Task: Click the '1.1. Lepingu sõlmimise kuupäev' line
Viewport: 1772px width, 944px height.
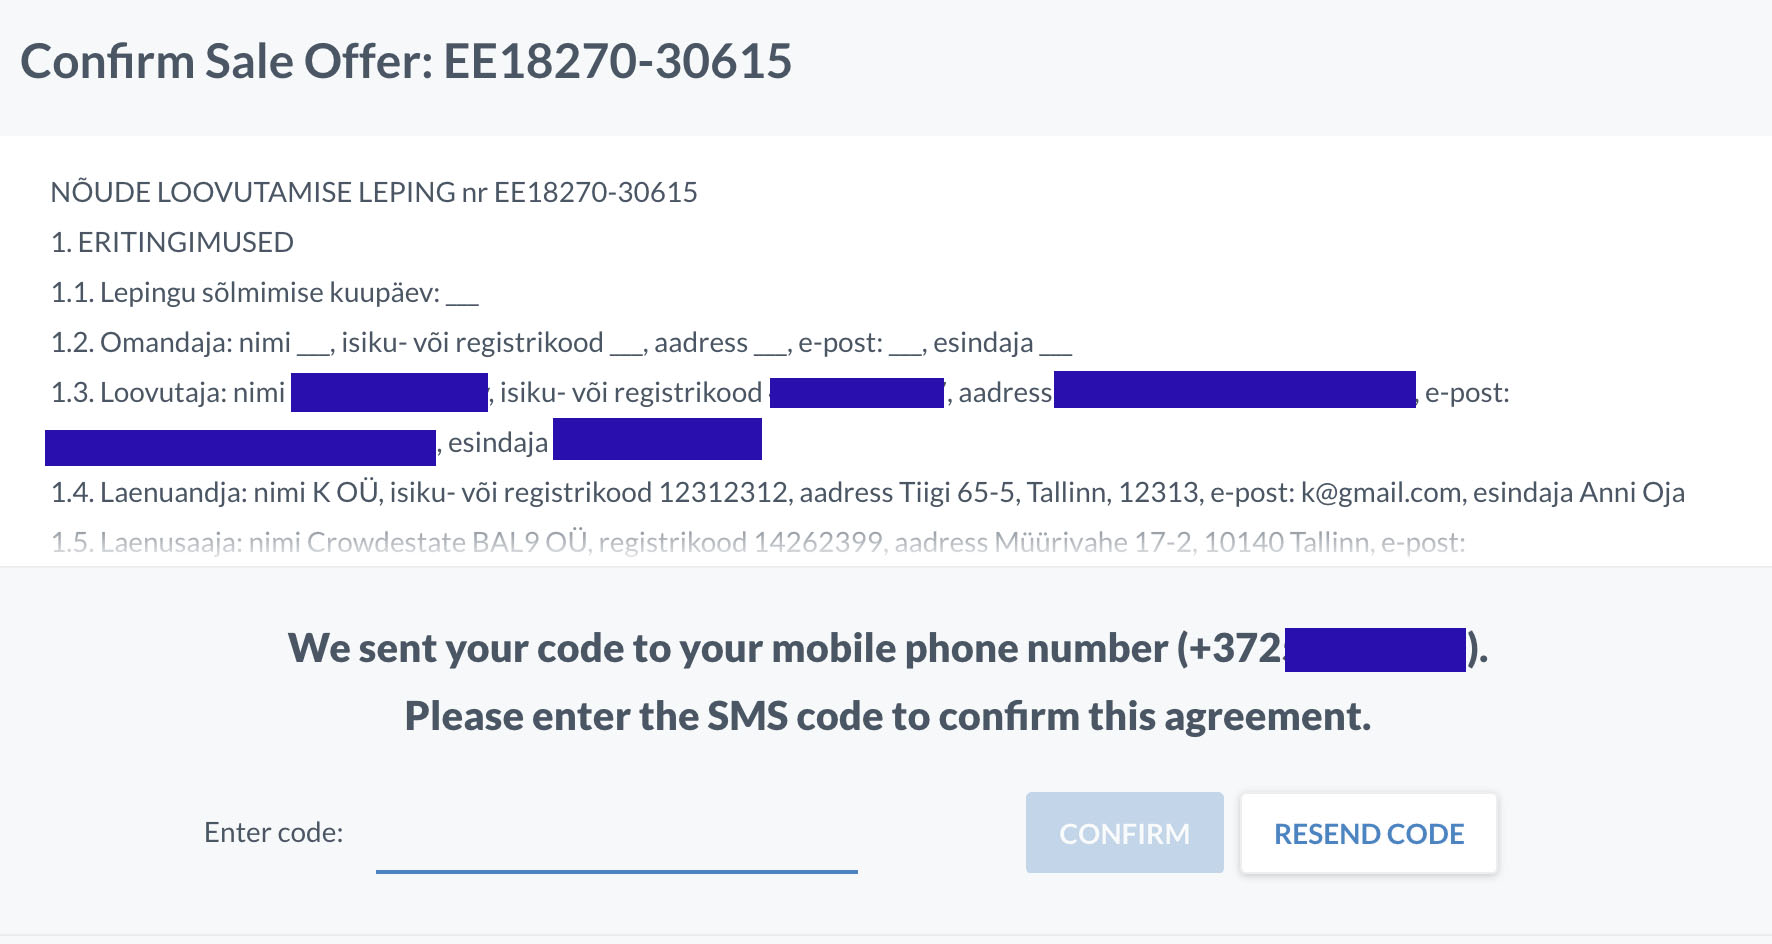Action: (264, 292)
